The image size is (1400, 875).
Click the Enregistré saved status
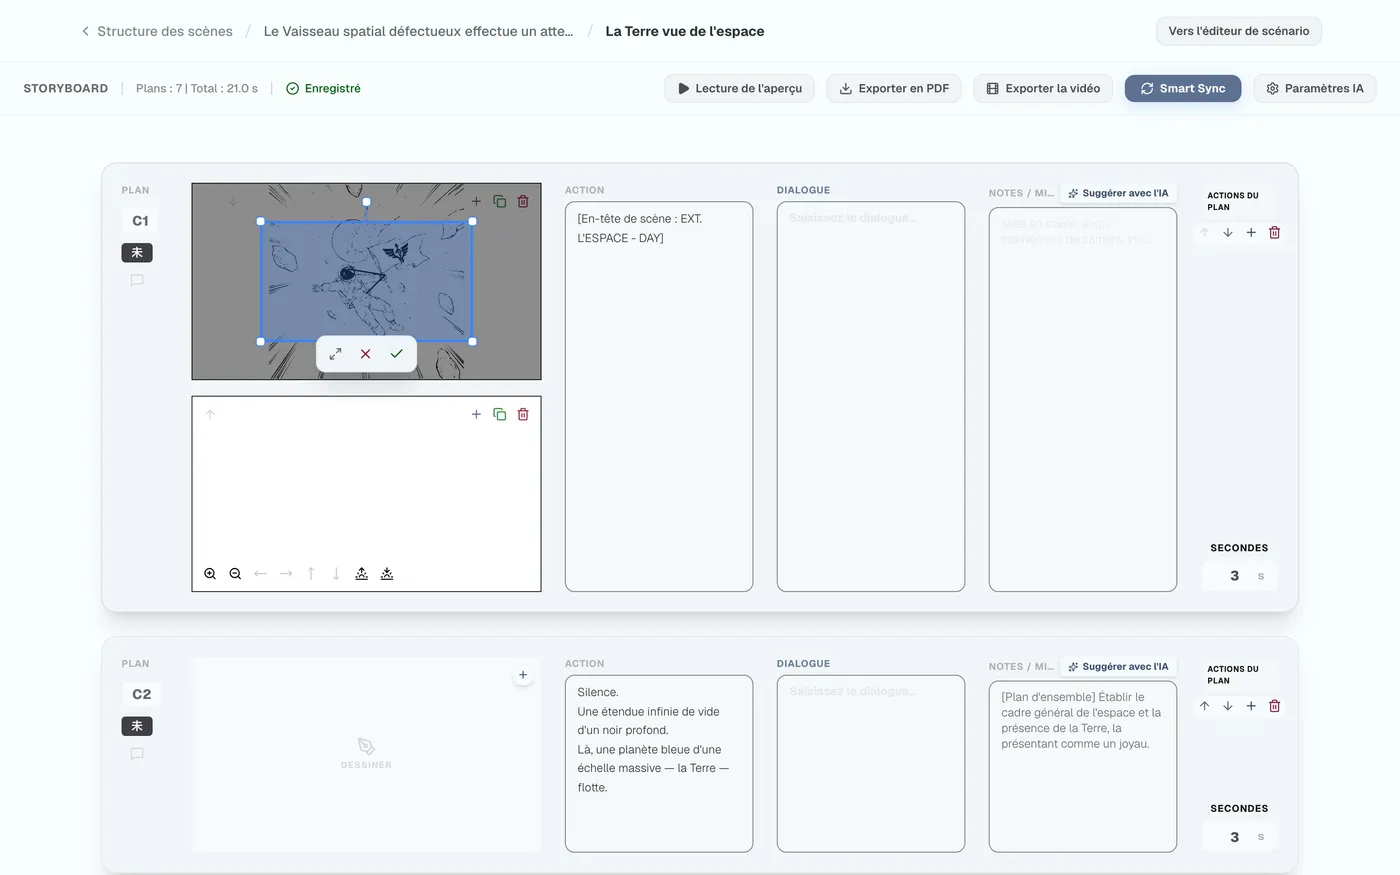[323, 88]
